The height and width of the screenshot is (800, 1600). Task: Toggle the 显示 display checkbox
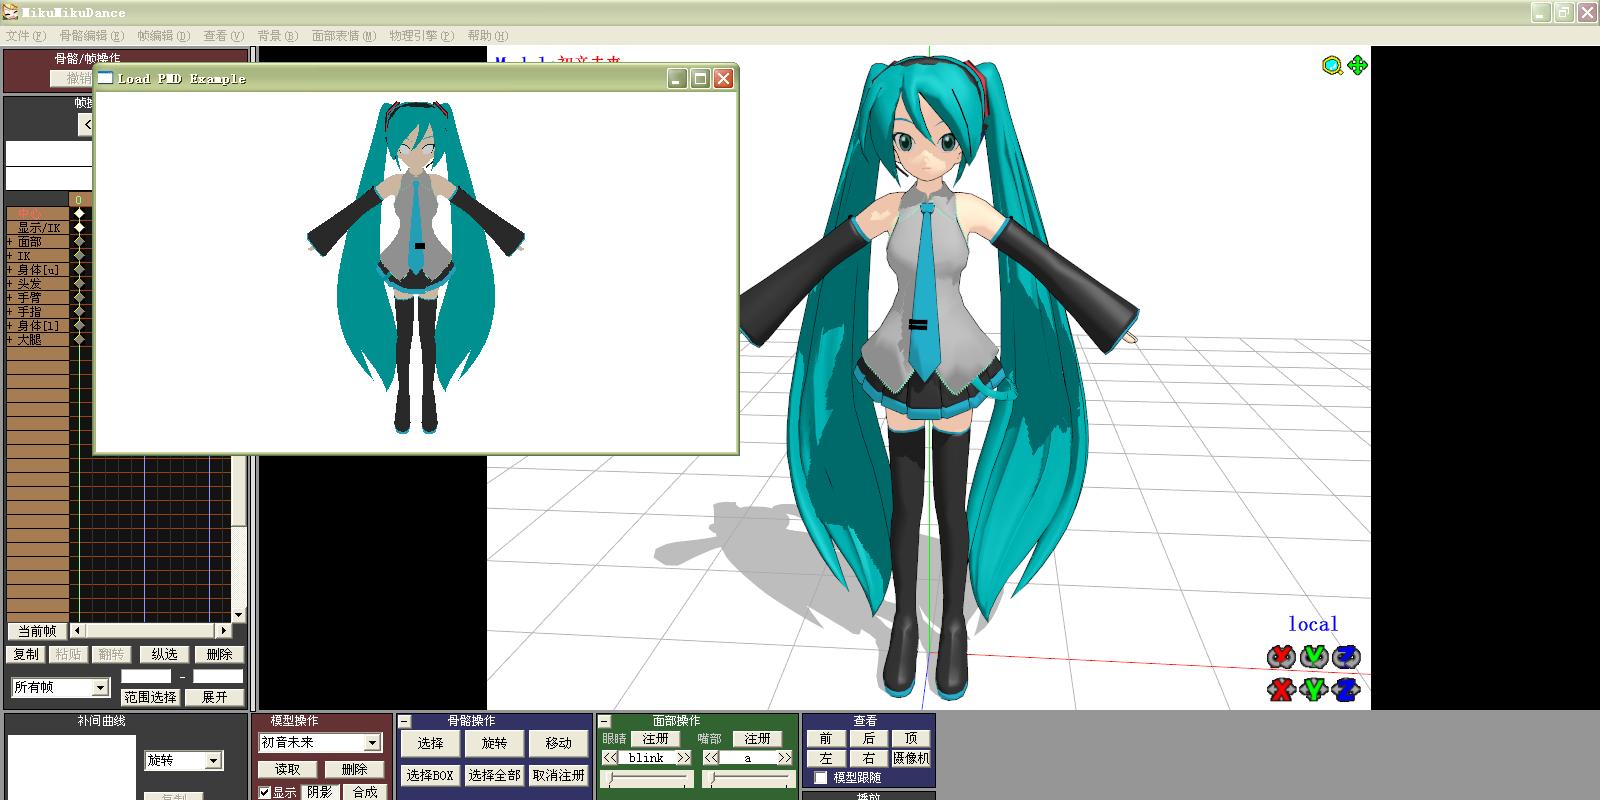[x=265, y=792]
